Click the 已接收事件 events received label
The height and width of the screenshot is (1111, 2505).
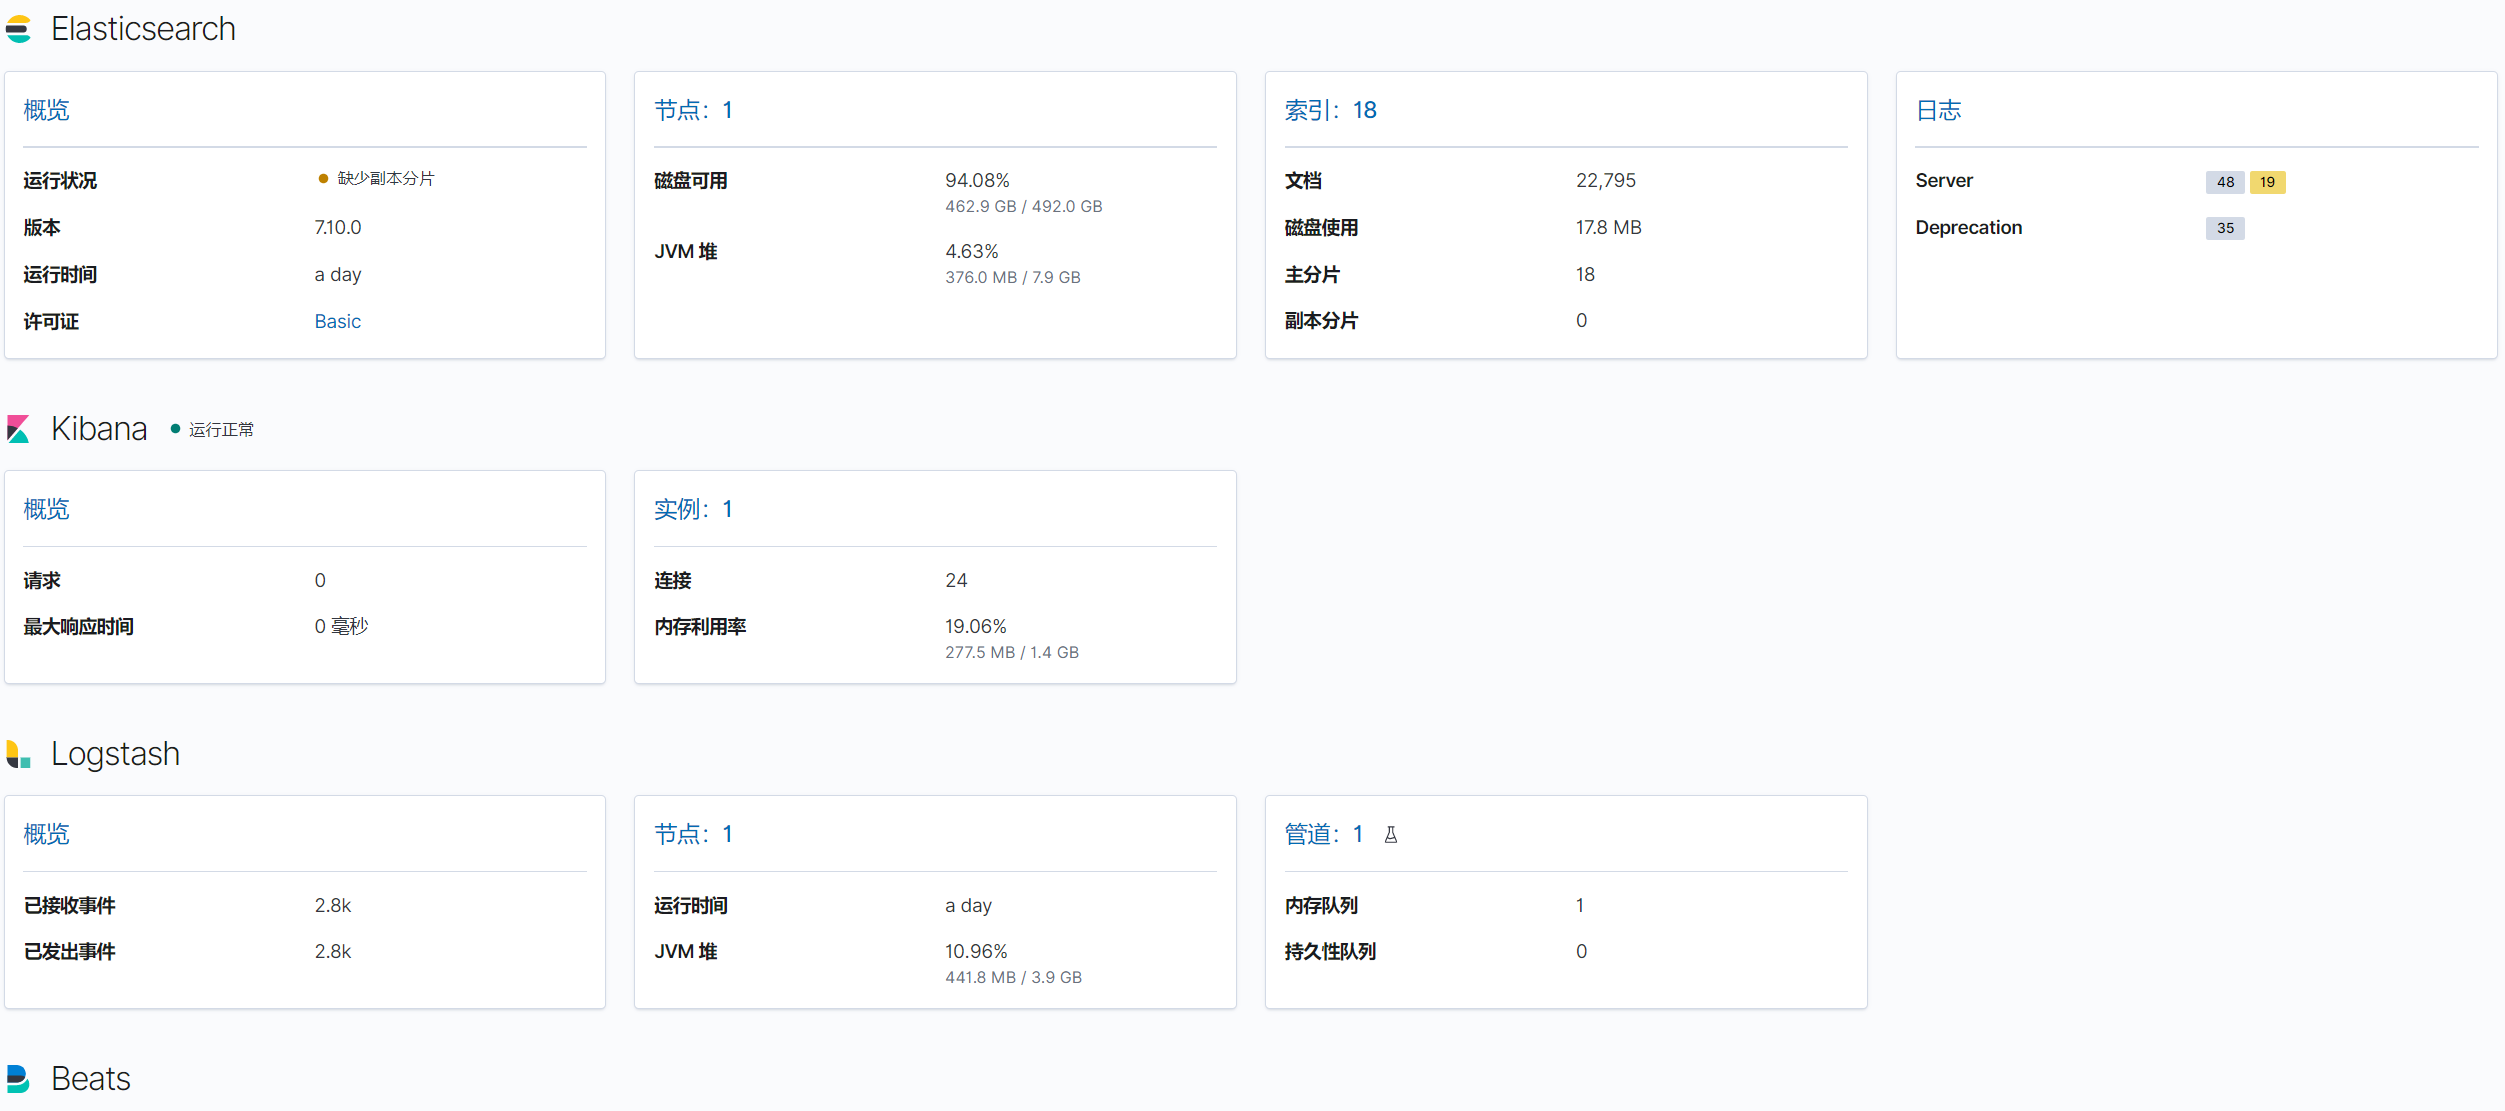[69, 905]
